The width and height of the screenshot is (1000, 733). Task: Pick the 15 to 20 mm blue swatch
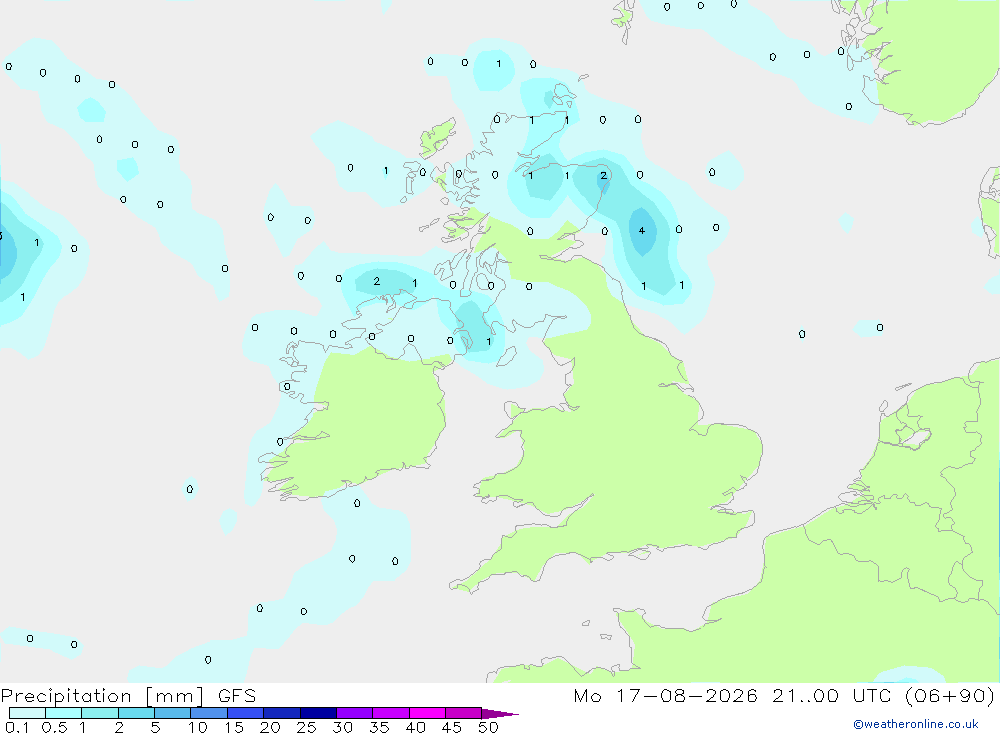click(246, 713)
